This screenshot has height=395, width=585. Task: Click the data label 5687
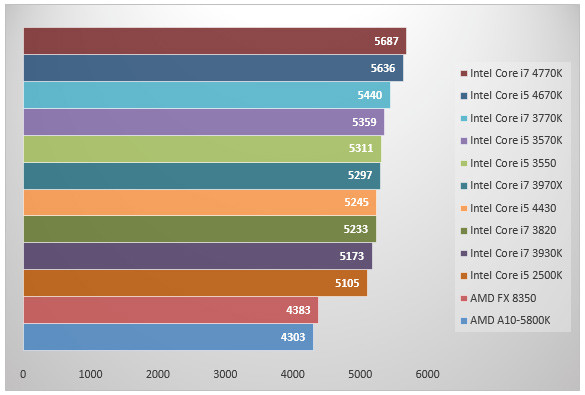click(x=387, y=41)
